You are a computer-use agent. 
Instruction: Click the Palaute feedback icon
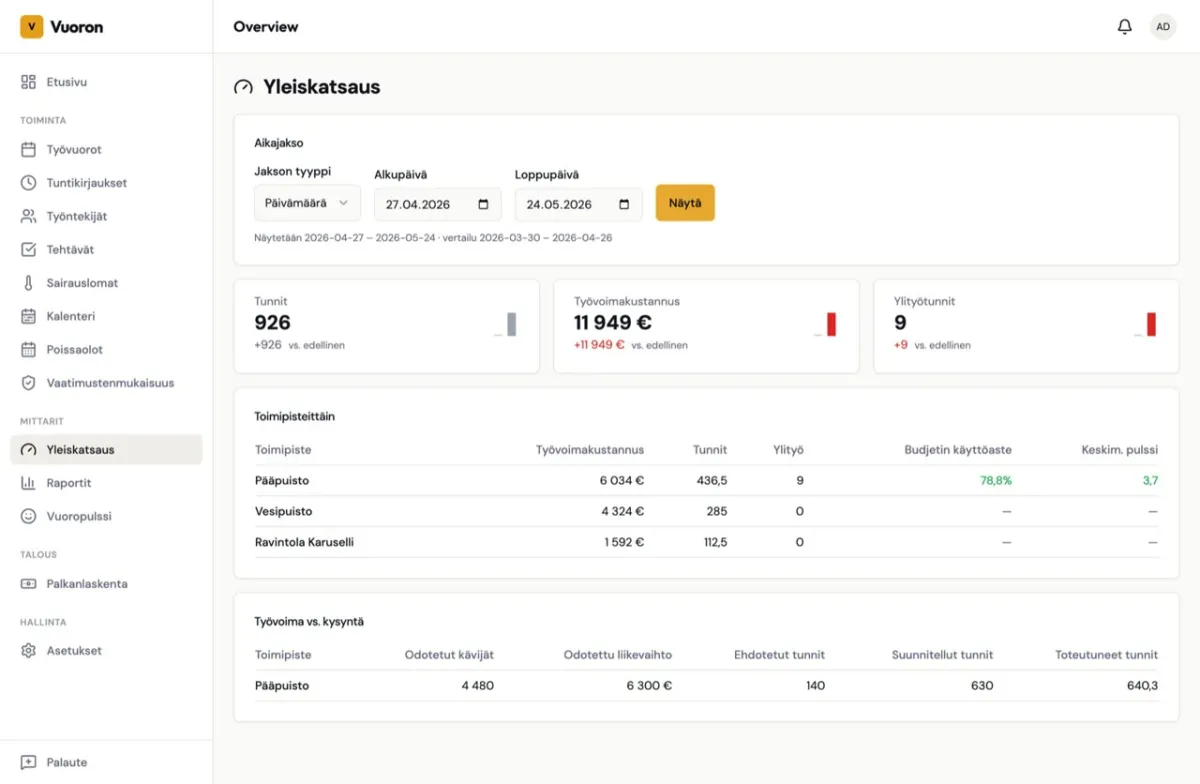point(28,762)
